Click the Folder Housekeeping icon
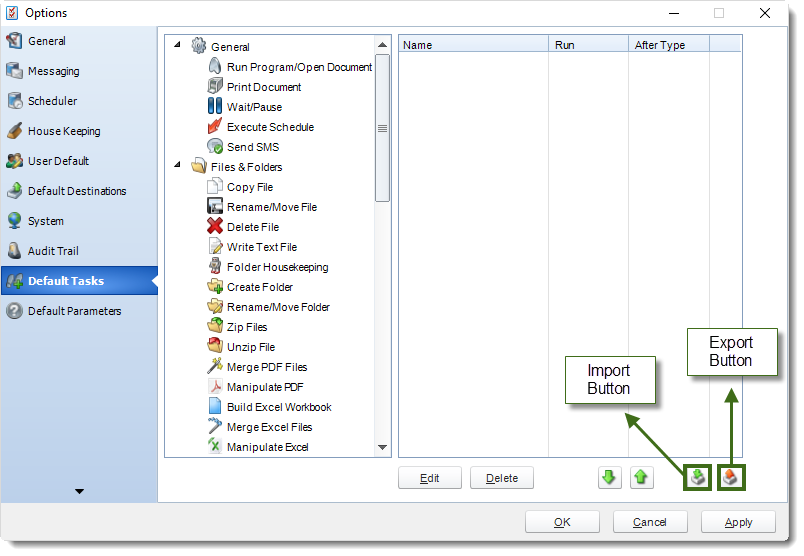Viewport: 804px width, 556px height. (215, 266)
